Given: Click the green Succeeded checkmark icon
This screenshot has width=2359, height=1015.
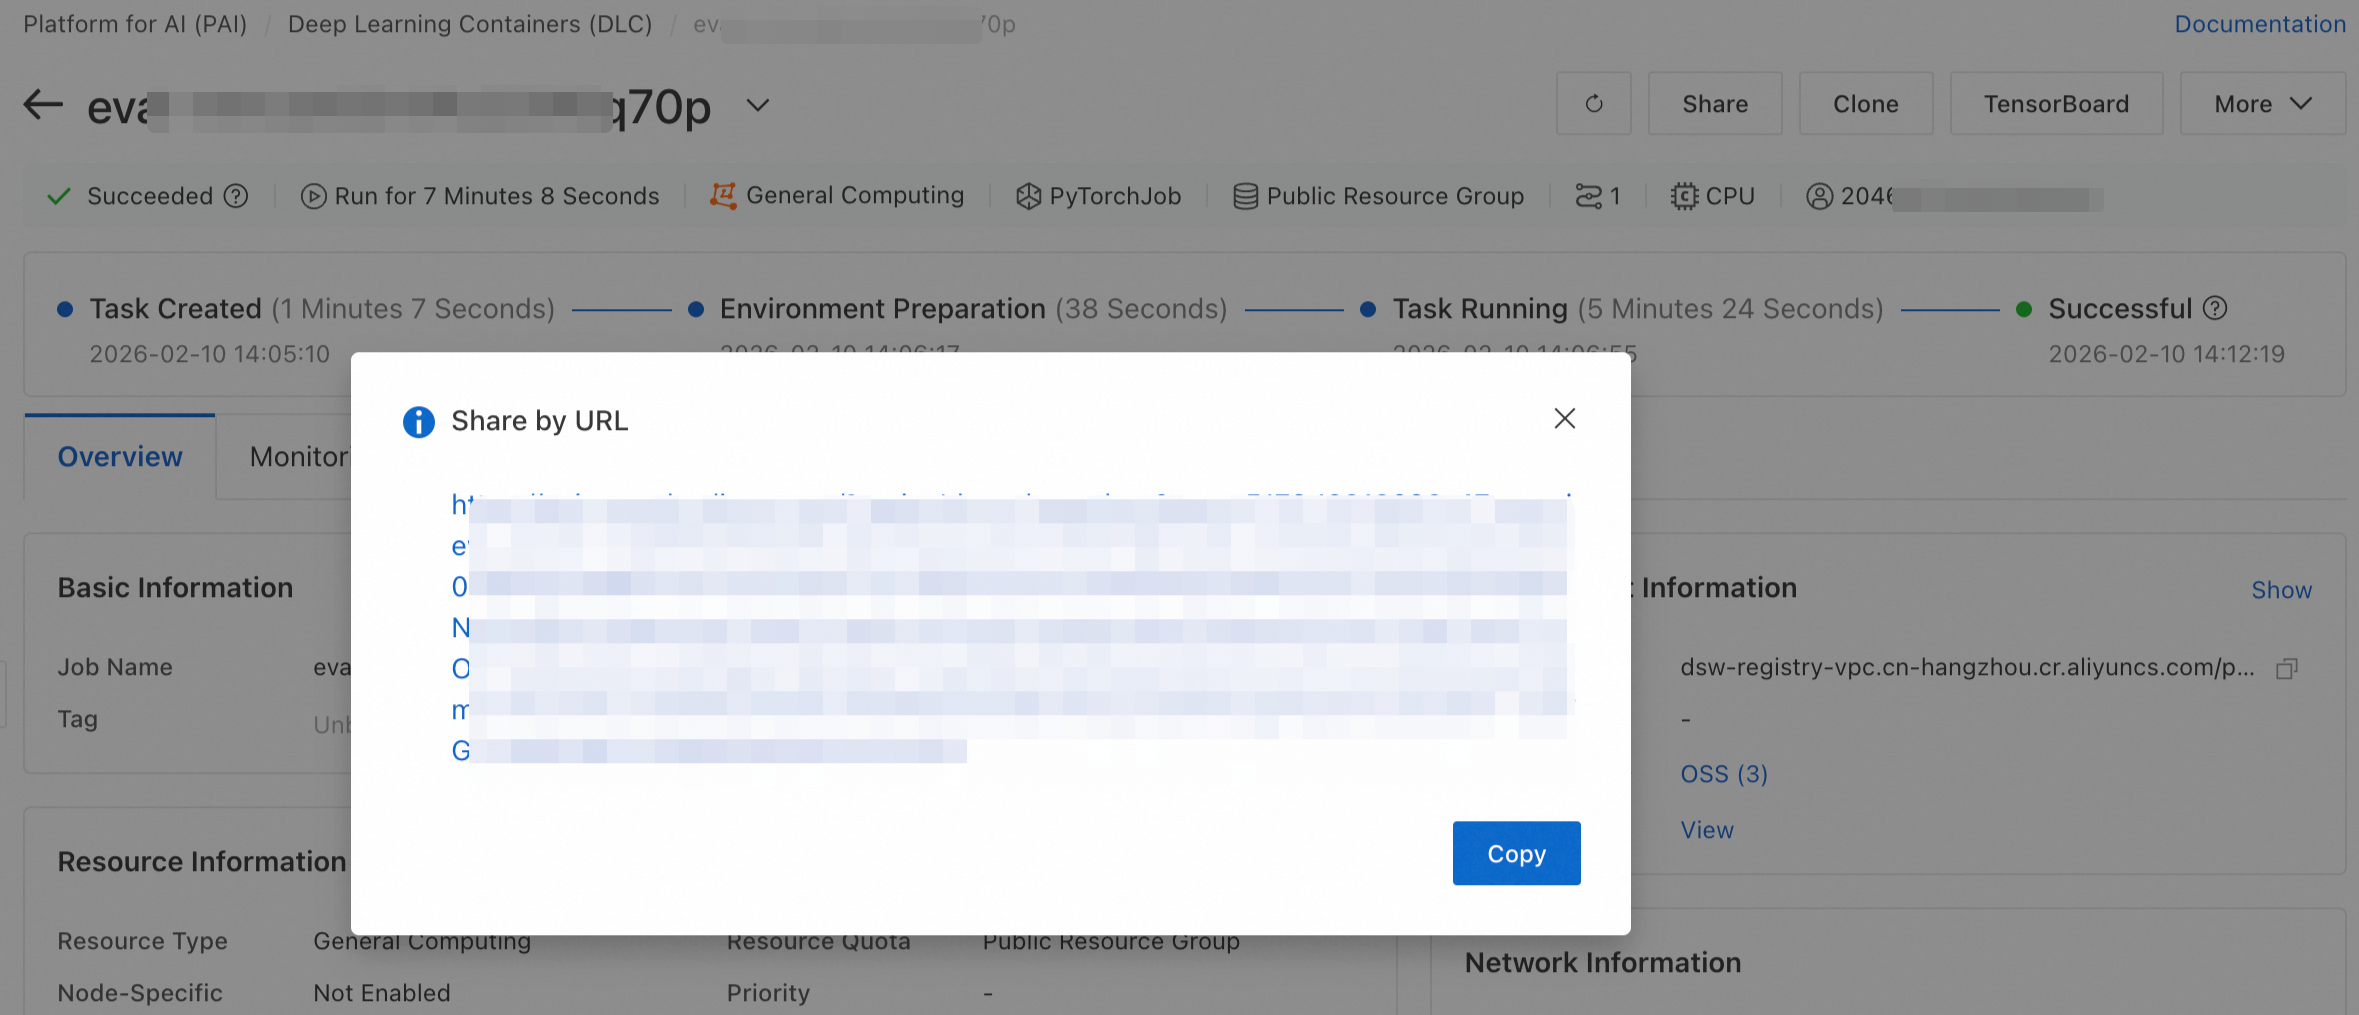Looking at the screenshot, I should 59,196.
